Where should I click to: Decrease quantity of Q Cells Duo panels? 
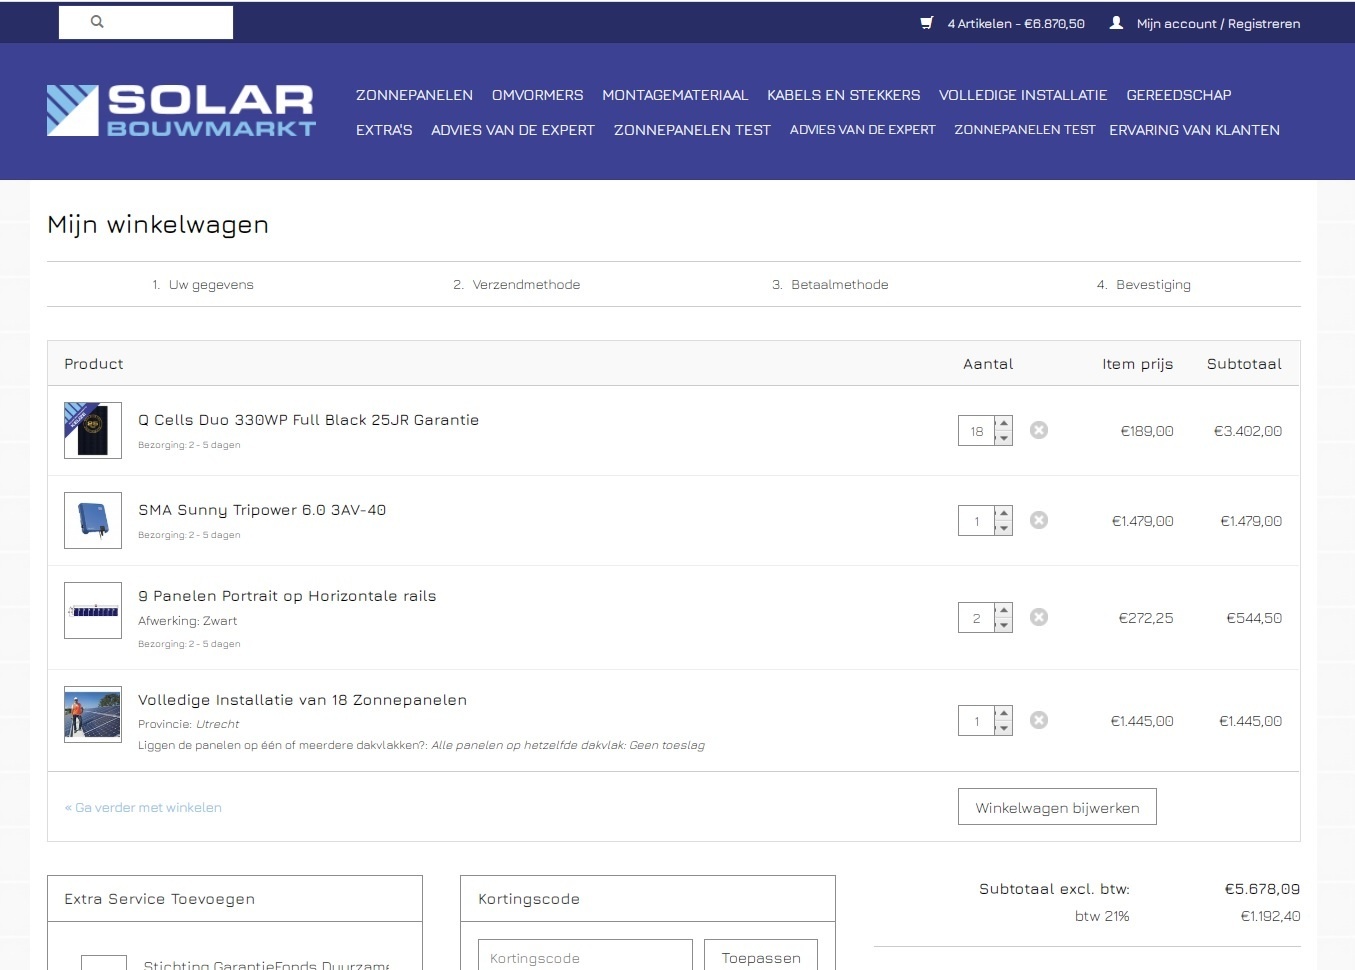(1004, 438)
